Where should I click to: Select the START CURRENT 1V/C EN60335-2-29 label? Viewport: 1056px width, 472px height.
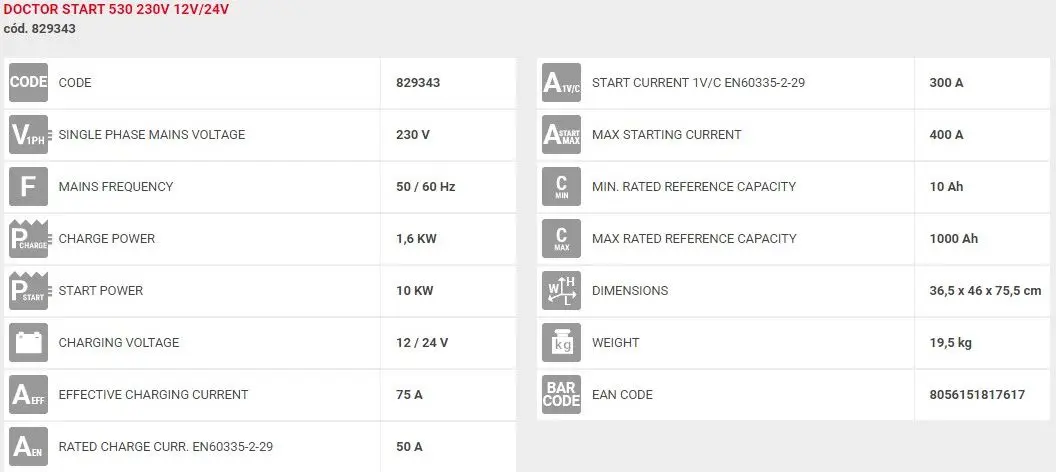pos(698,83)
